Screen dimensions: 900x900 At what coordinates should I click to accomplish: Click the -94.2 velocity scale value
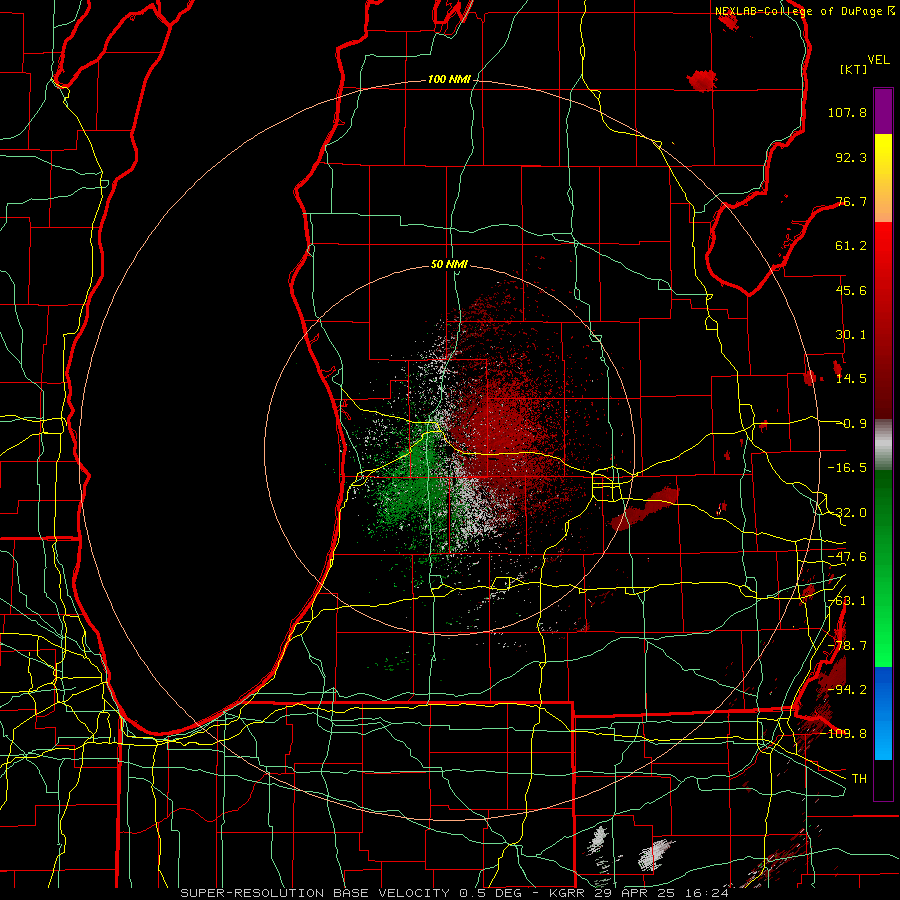pyautogui.click(x=847, y=689)
